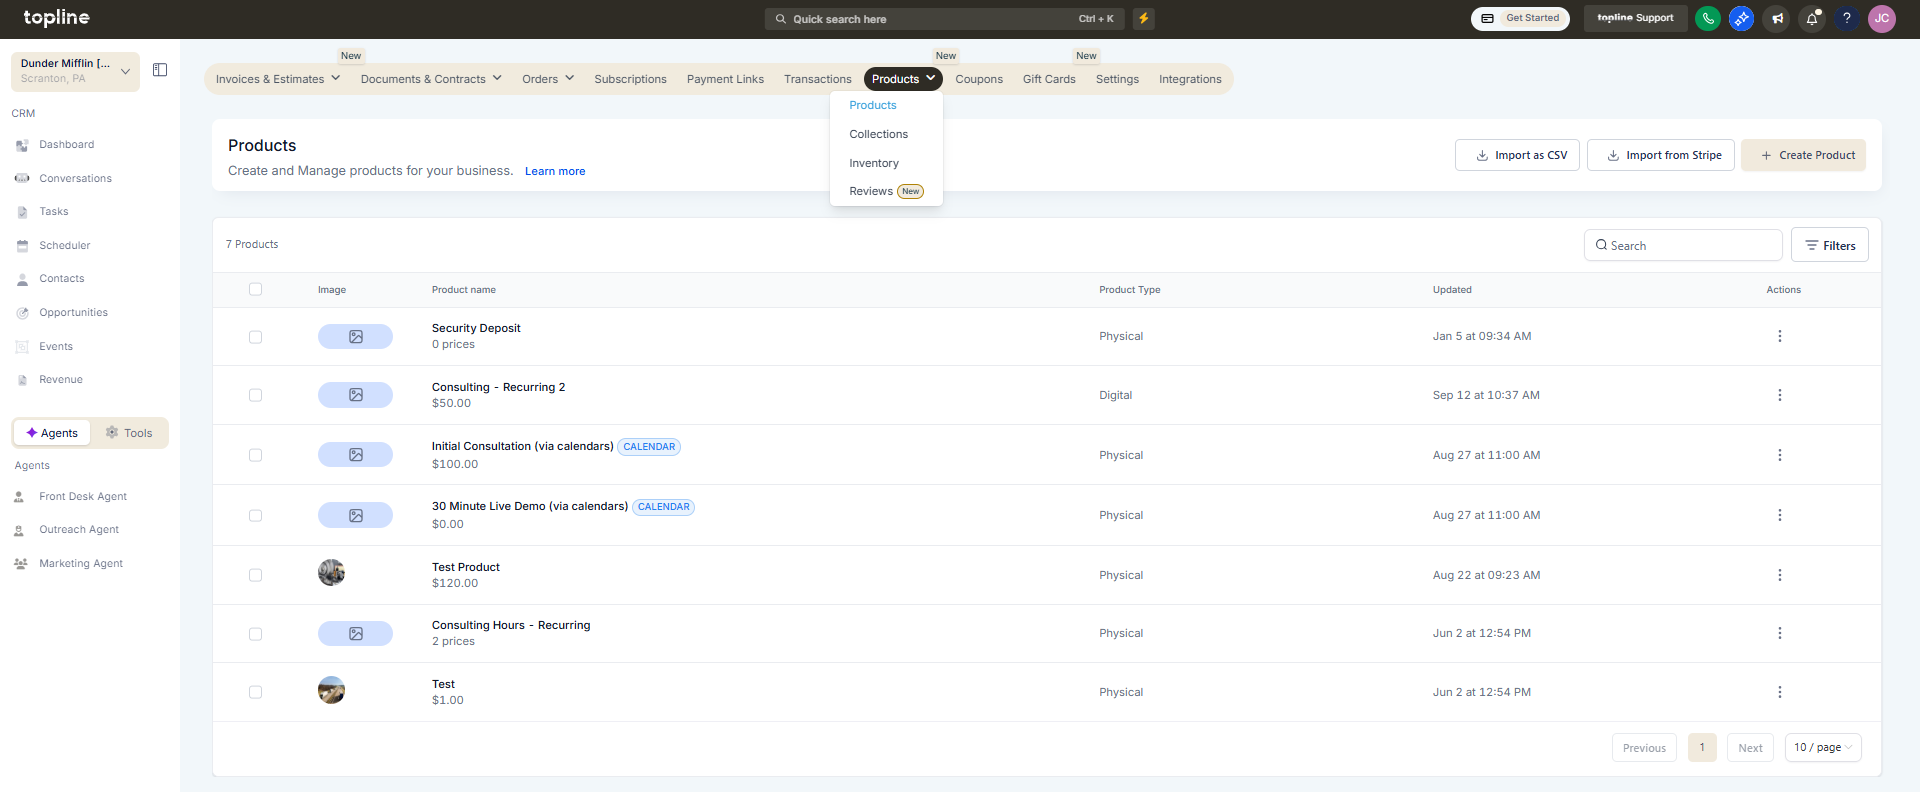Image resolution: width=1920 pixels, height=792 pixels.
Task: Check the Consulting - Recurring 2 checkbox
Action: (255, 395)
